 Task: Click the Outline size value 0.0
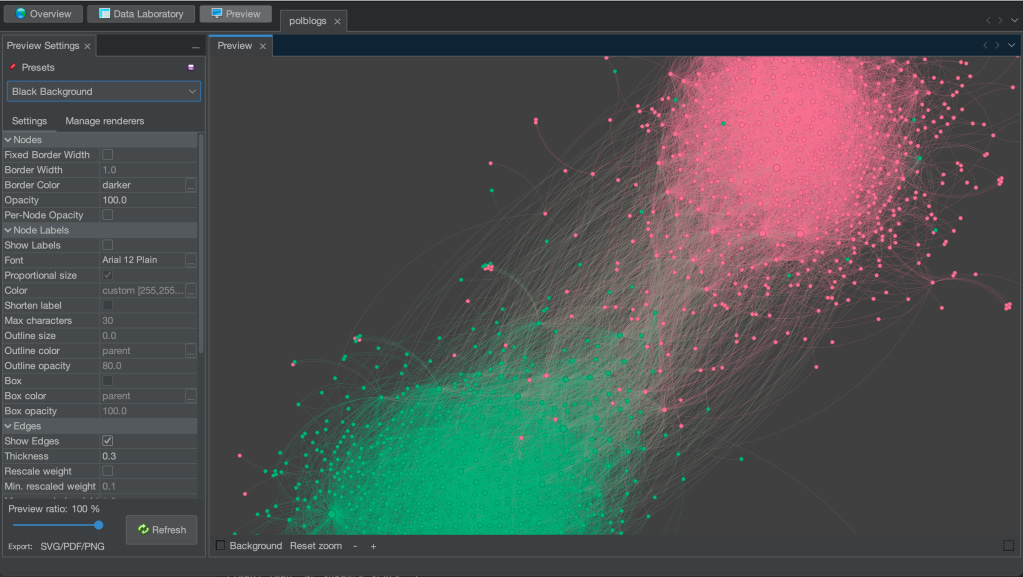(x=148, y=335)
